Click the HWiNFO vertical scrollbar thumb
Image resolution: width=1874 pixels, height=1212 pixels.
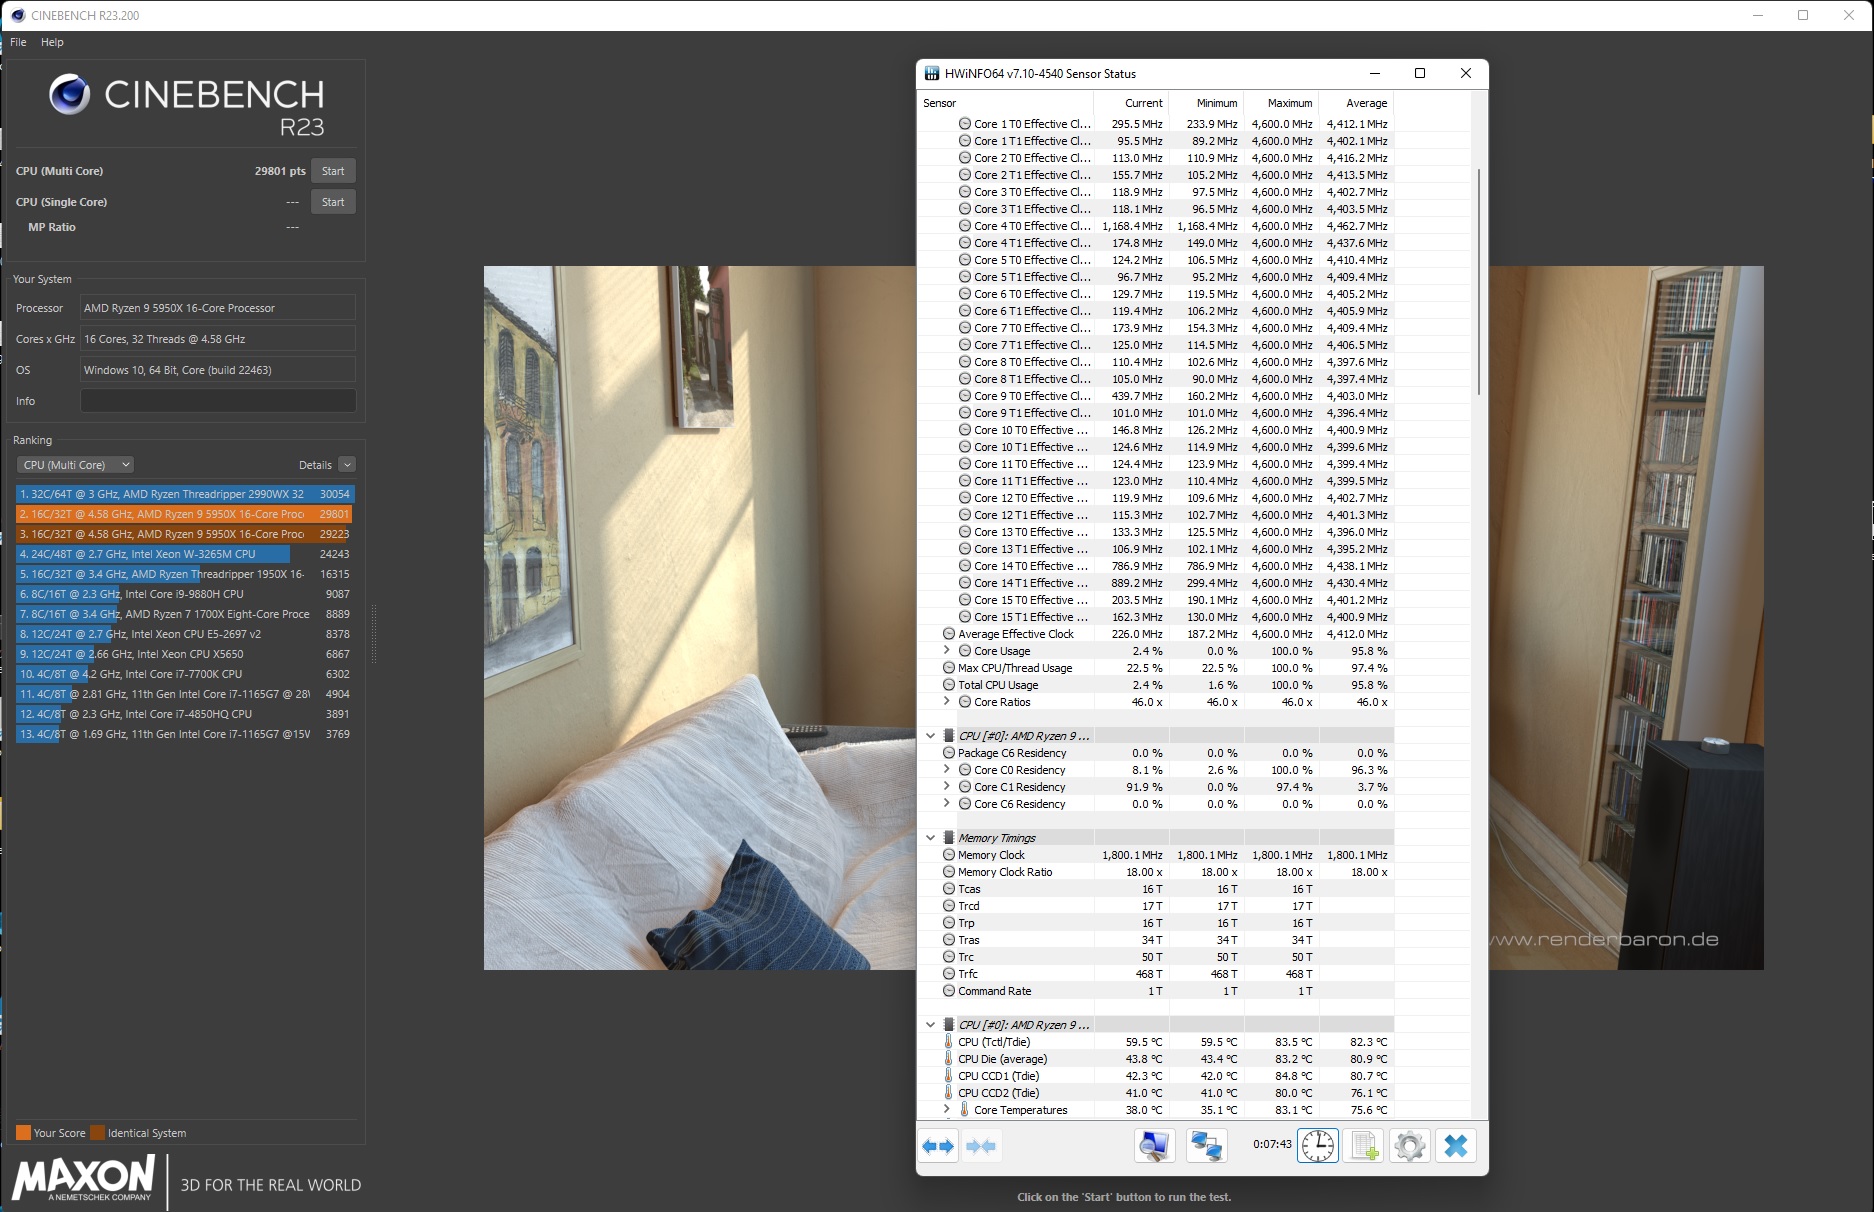click(1479, 284)
